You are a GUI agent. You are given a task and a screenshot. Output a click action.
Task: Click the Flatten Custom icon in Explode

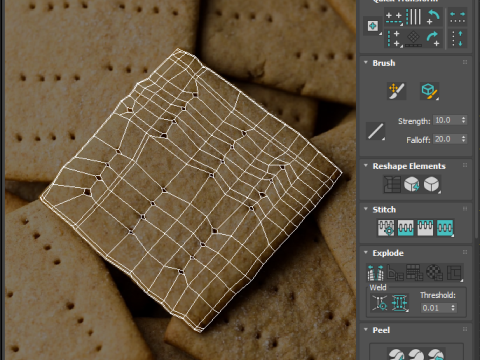pyautogui.click(x=454, y=273)
